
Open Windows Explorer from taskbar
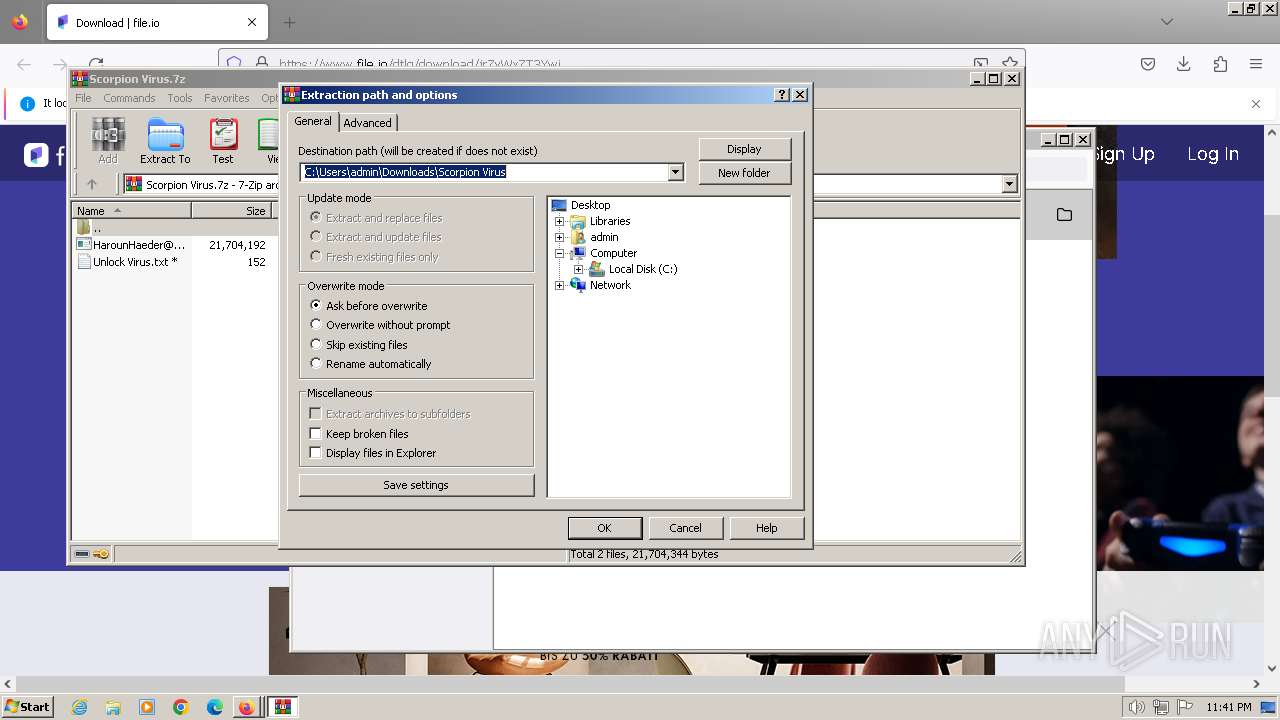(x=113, y=707)
